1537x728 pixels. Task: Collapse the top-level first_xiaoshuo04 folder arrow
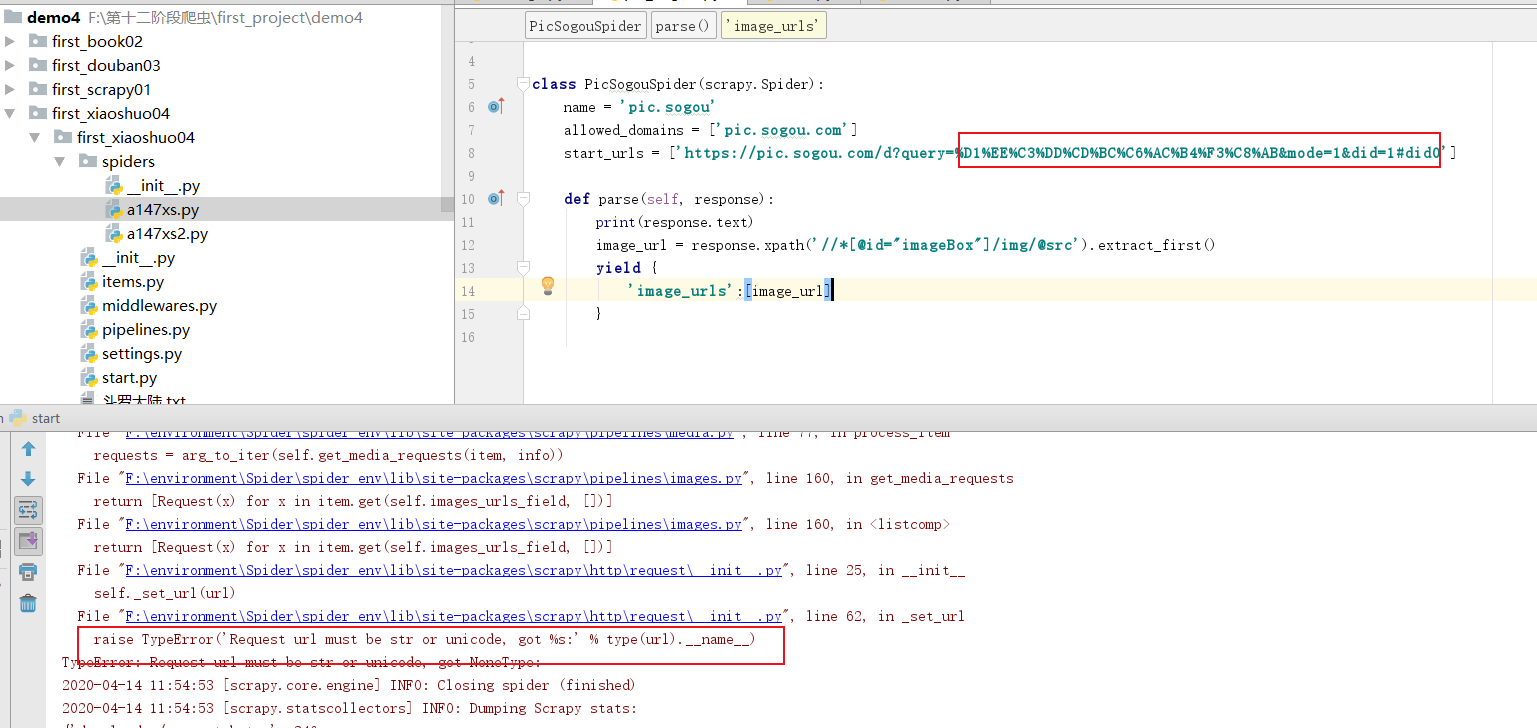coord(10,113)
